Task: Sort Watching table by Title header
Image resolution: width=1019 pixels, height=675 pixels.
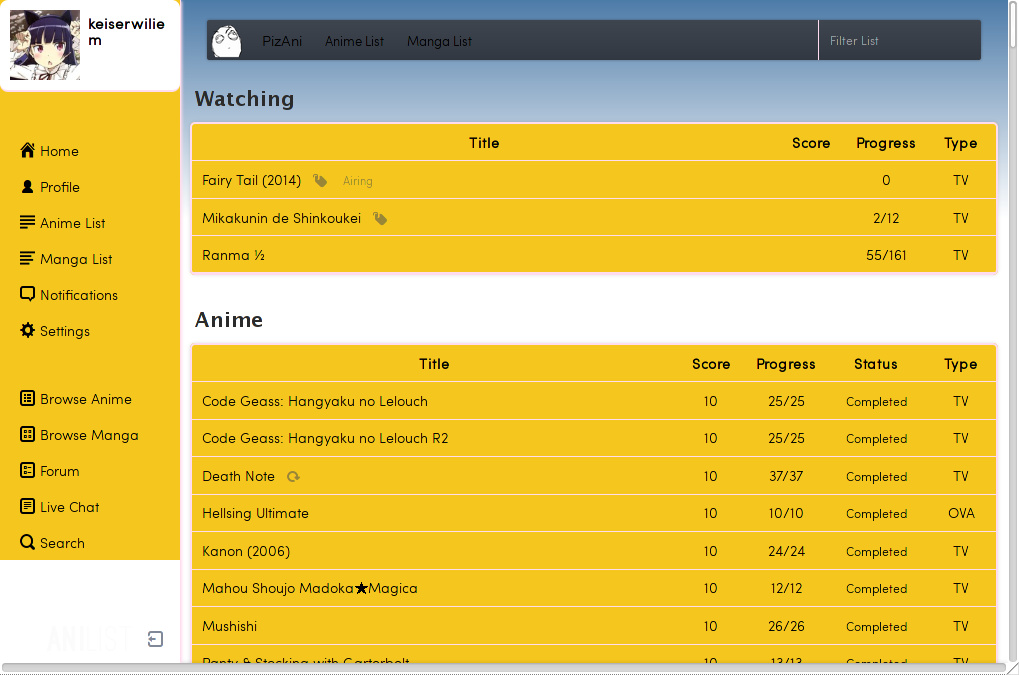Action: tap(484, 143)
